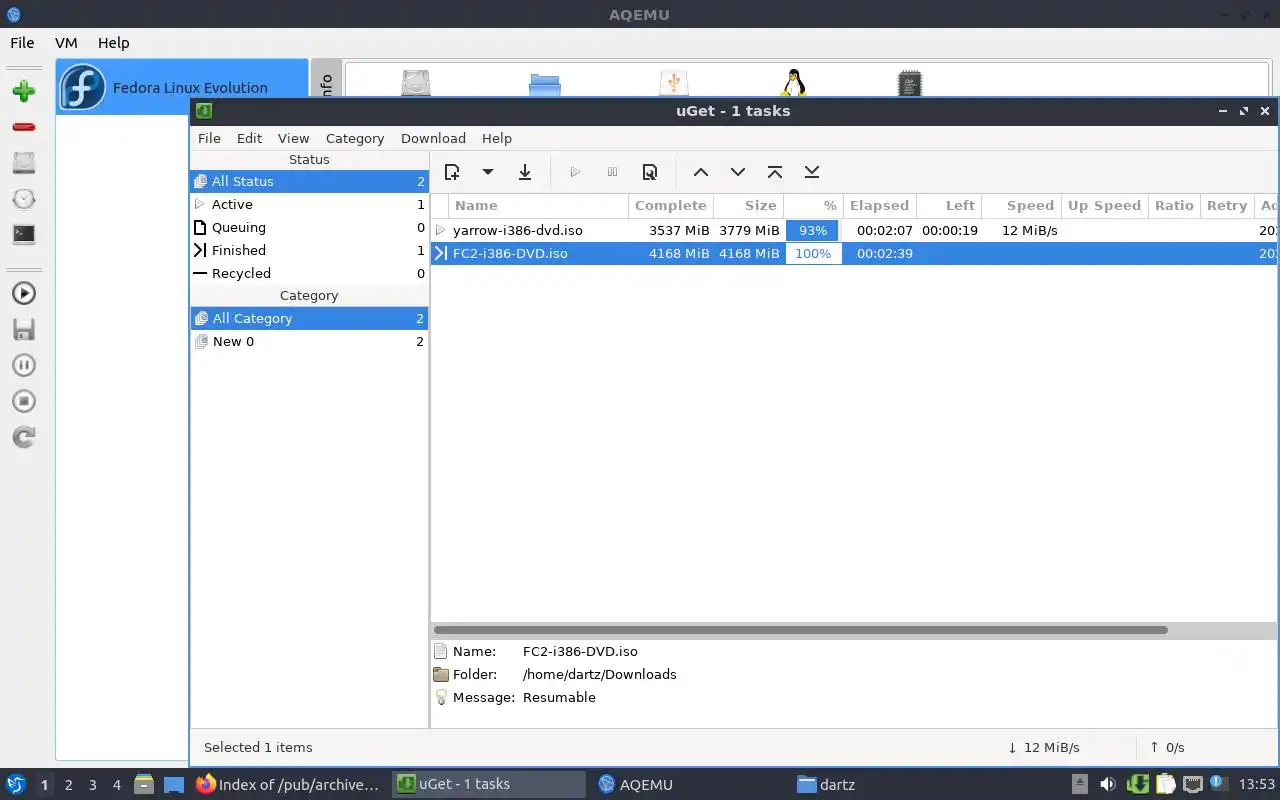Viewport: 1280px width, 800px height.
Task: Click uGet save/download-all toolbar icon
Action: [525, 172]
